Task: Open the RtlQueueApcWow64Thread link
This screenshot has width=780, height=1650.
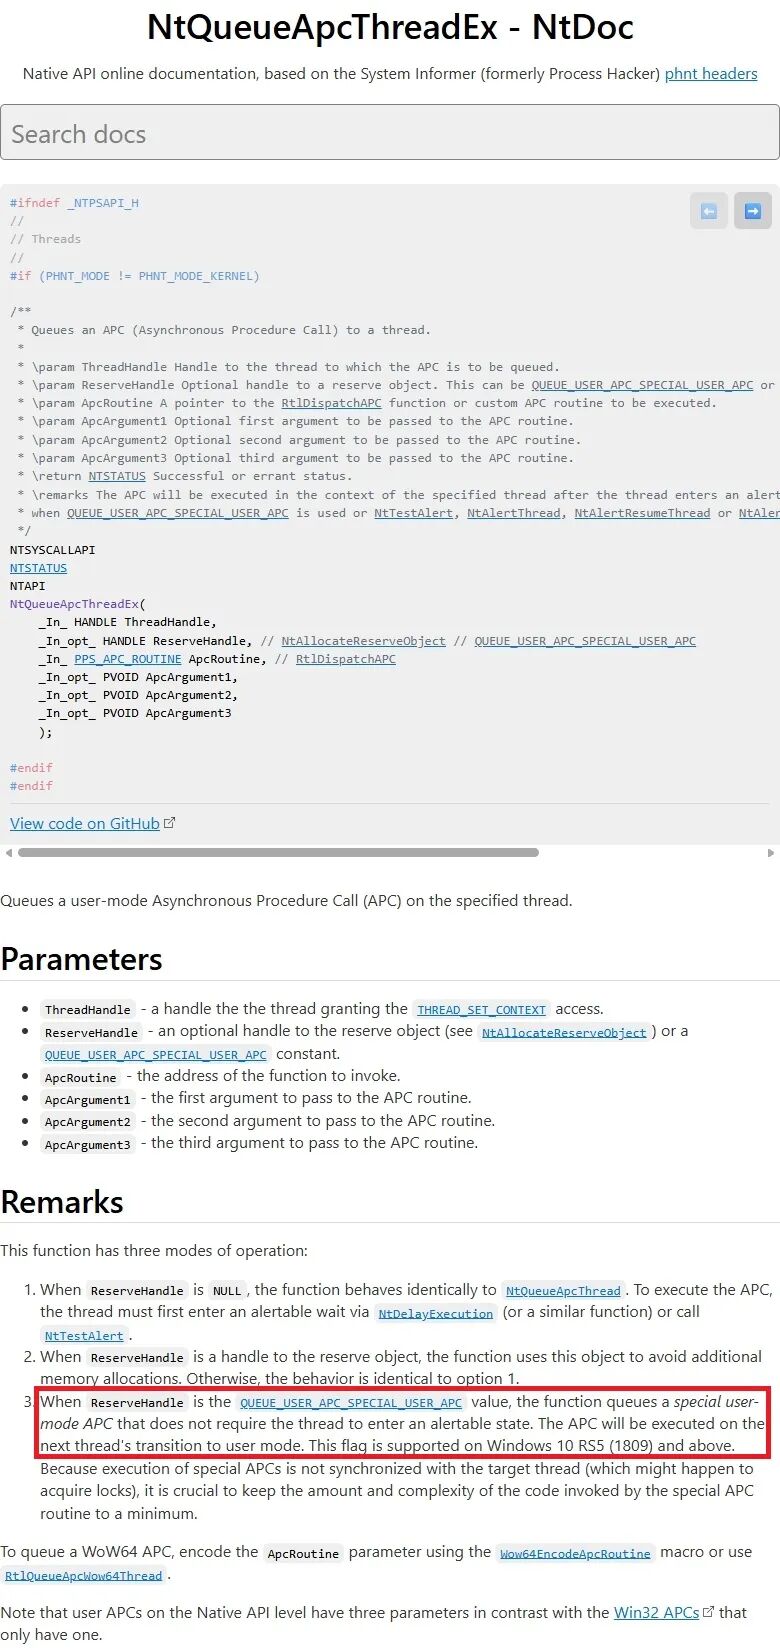Action: [83, 1576]
